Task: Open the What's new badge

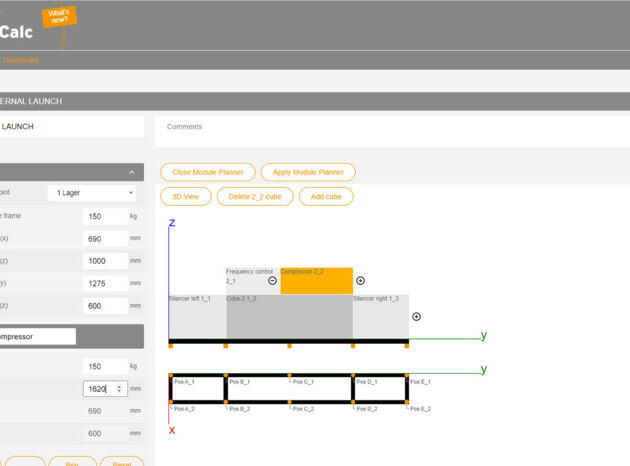Action: pyautogui.click(x=58, y=17)
